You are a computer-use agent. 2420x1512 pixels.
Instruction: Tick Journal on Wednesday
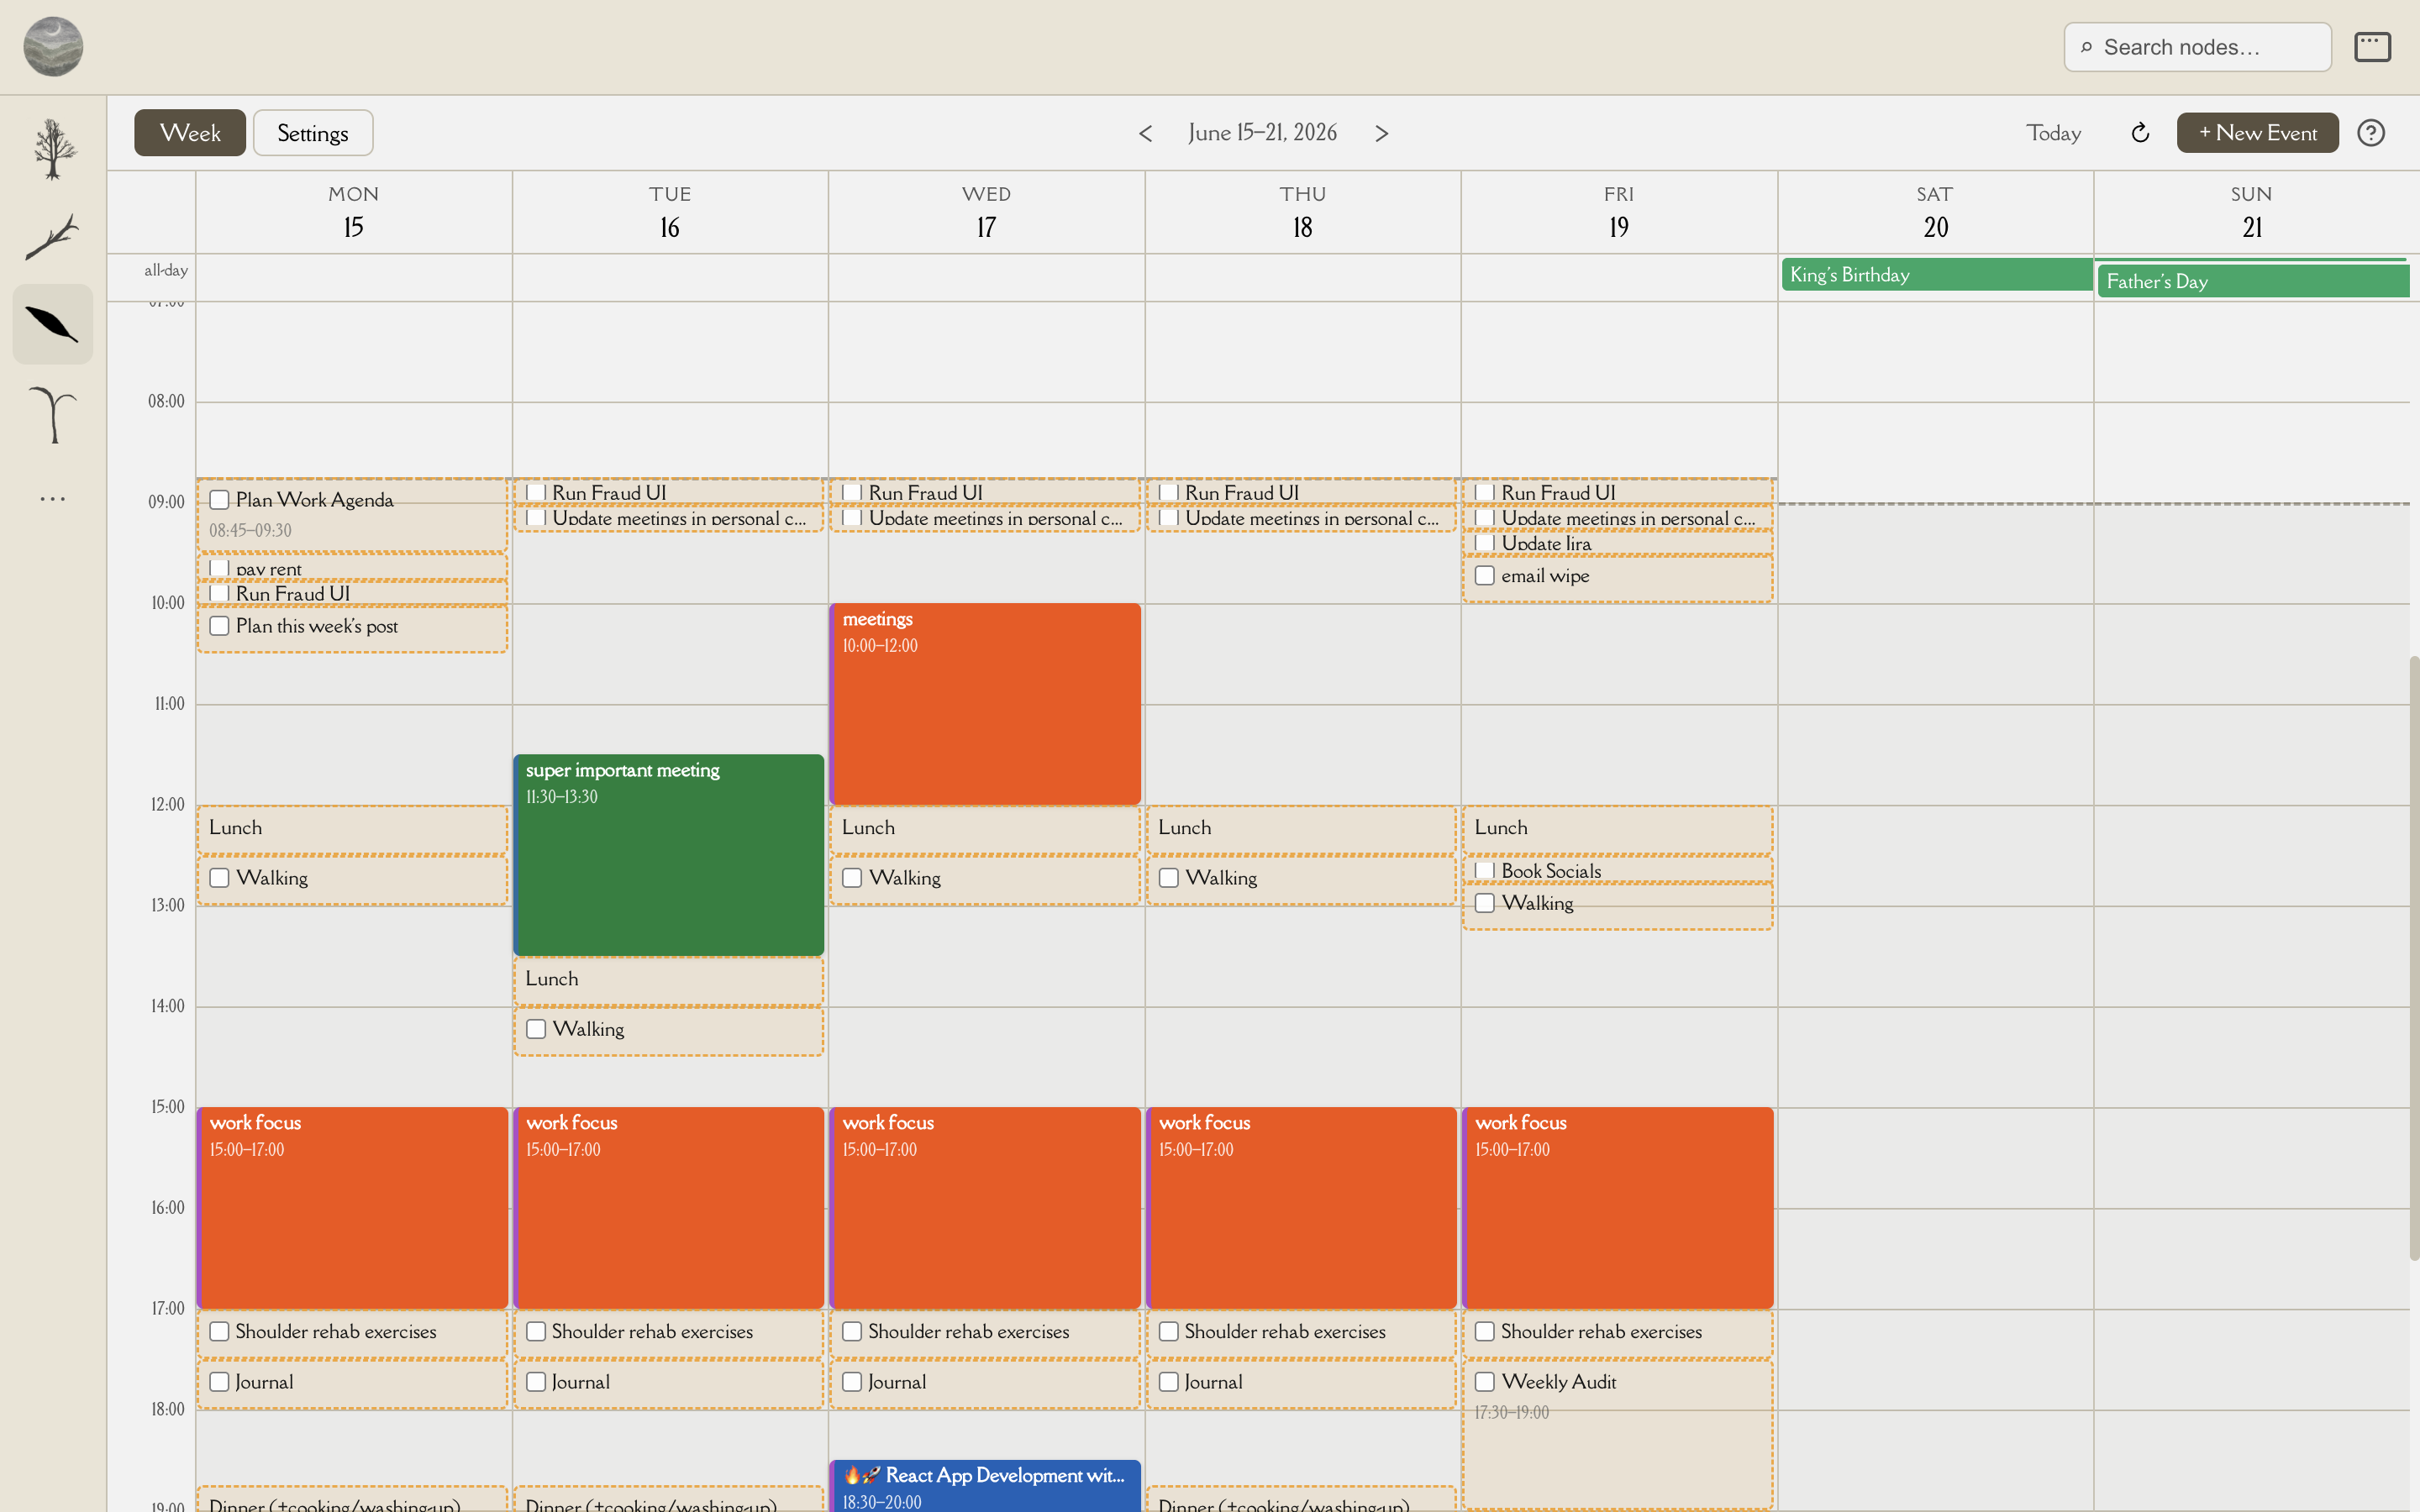[x=852, y=1382]
